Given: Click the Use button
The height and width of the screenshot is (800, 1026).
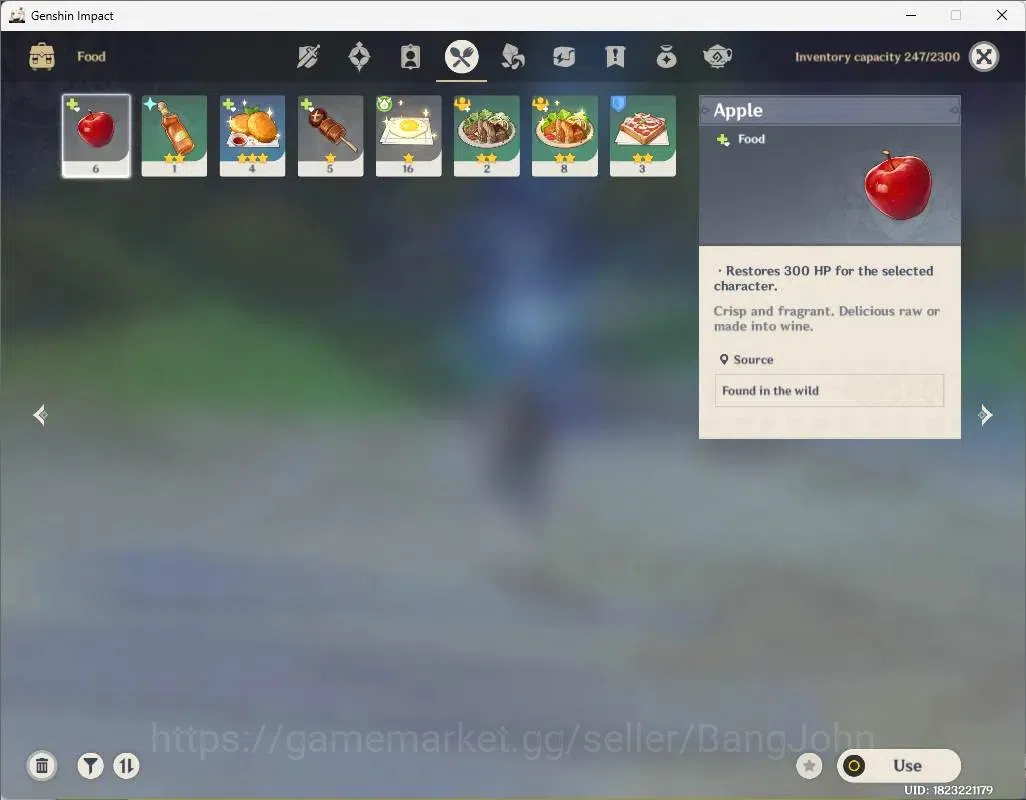Looking at the screenshot, I should [898, 765].
